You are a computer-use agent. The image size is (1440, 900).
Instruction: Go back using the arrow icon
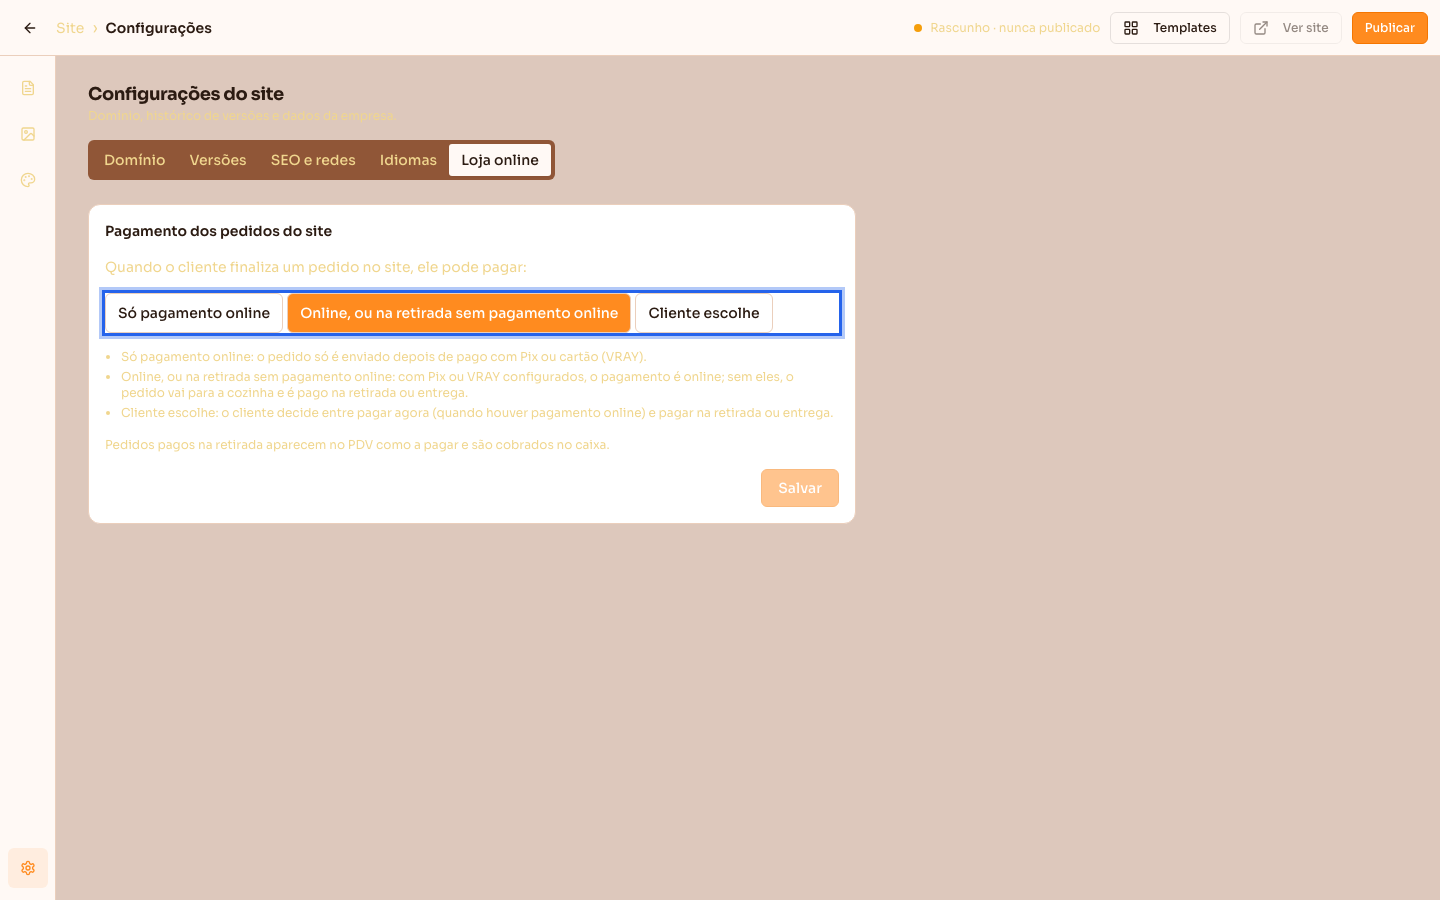tap(30, 28)
